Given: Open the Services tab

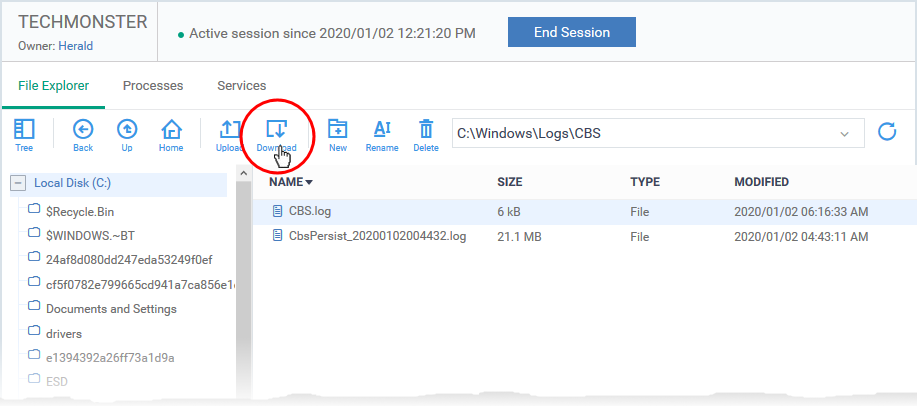Looking at the screenshot, I should tap(241, 86).
